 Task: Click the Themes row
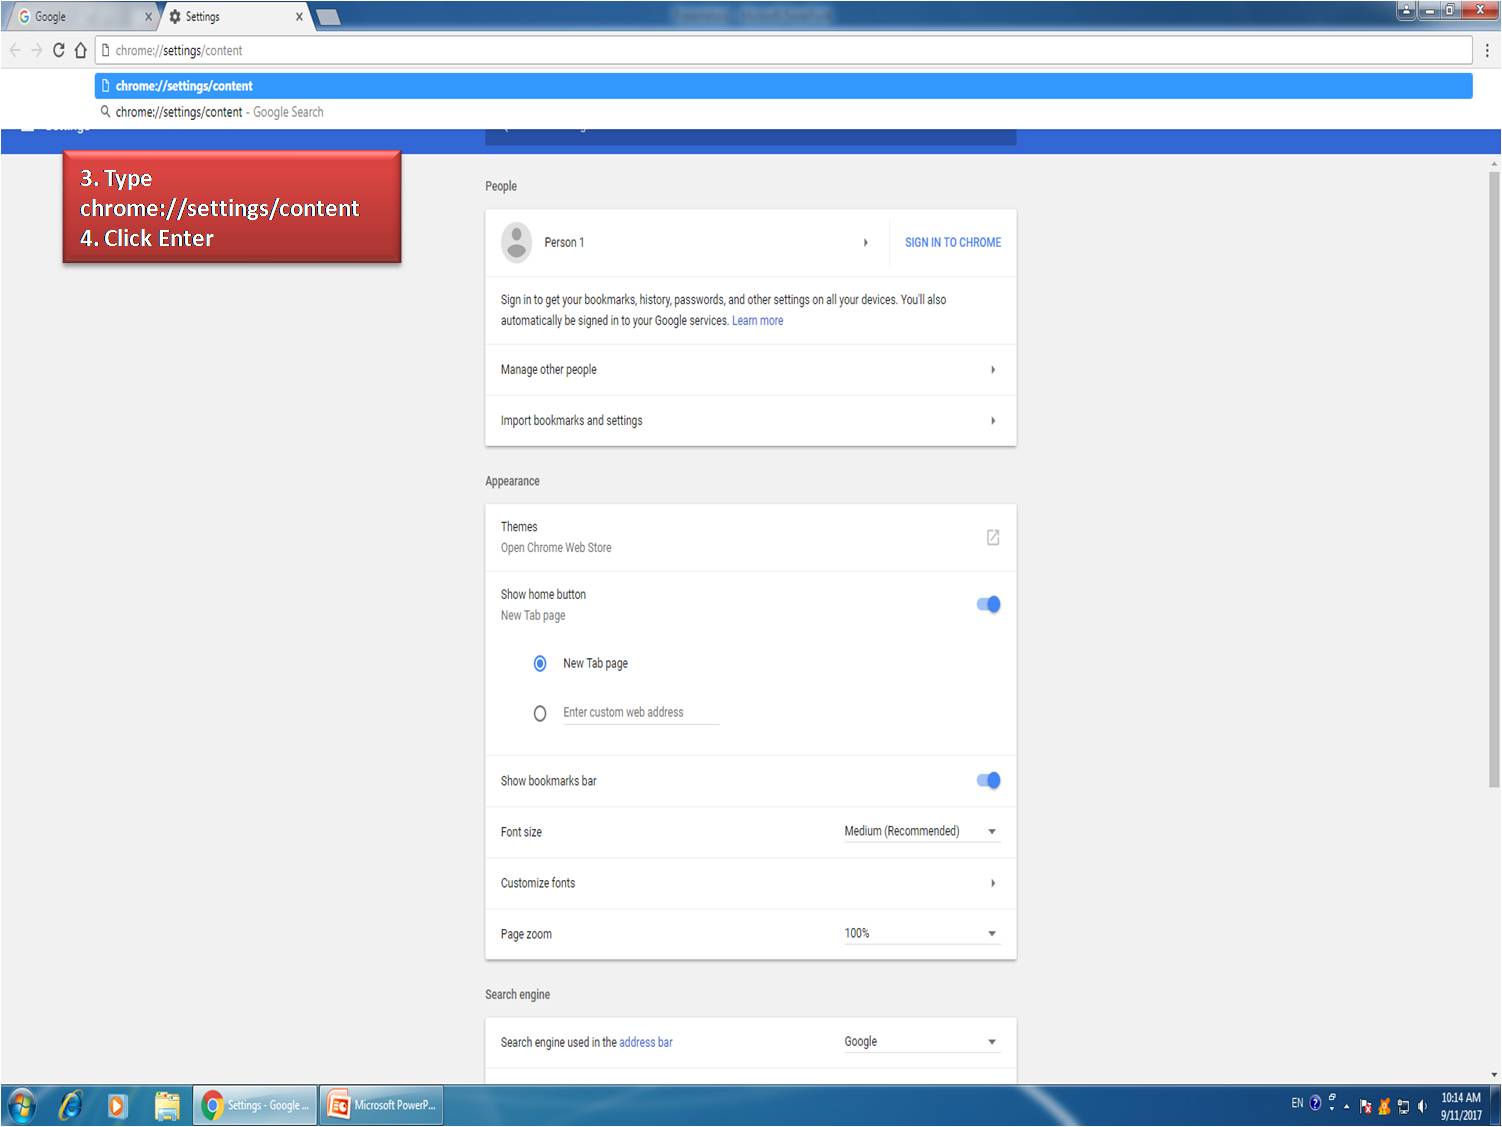(x=750, y=537)
